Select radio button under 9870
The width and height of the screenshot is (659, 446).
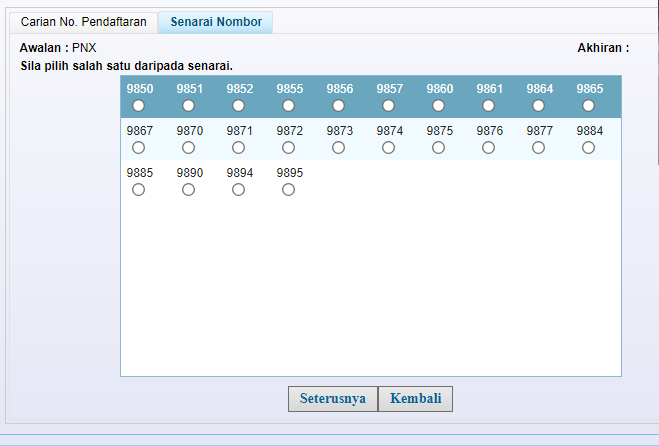point(188,148)
